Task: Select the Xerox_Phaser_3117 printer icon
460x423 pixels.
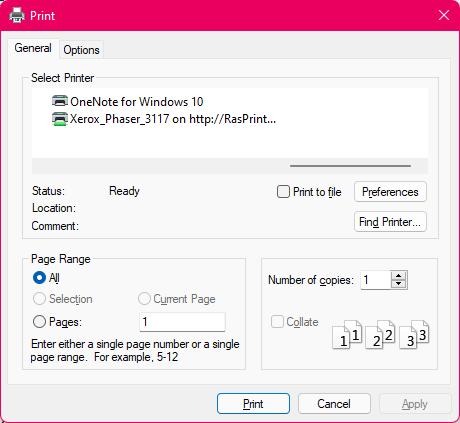Action: pos(60,119)
